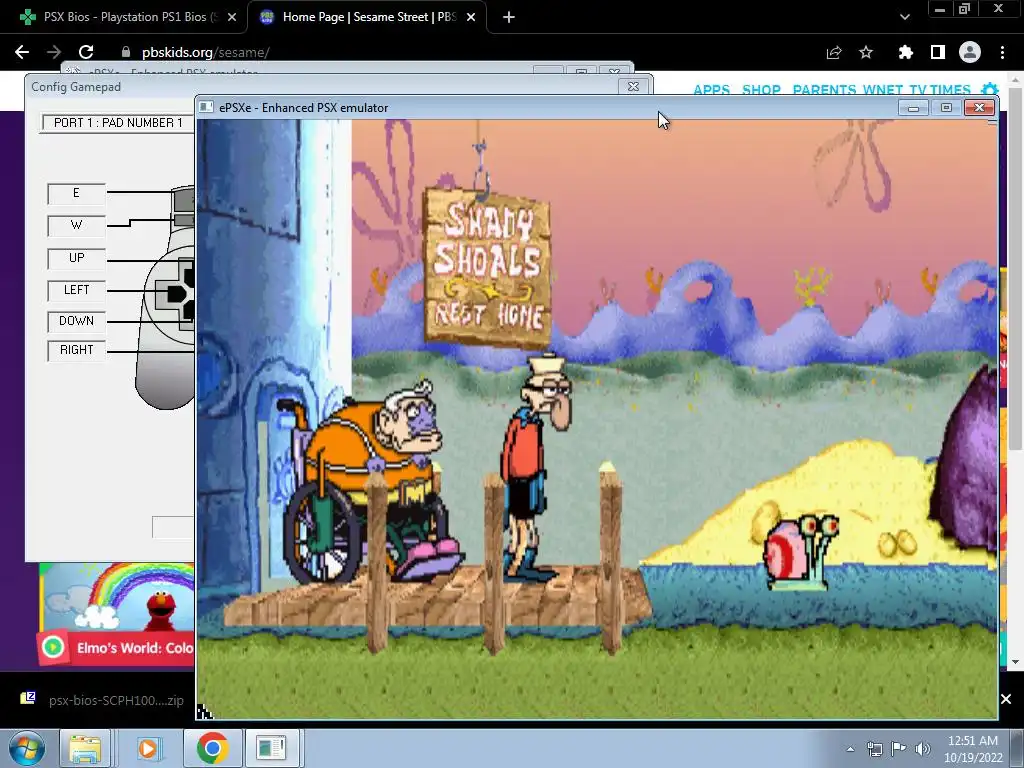The height and width of the screenshot is (768, 1024).
Task: Close the downloads bar
Action: tap(1006, 699)
